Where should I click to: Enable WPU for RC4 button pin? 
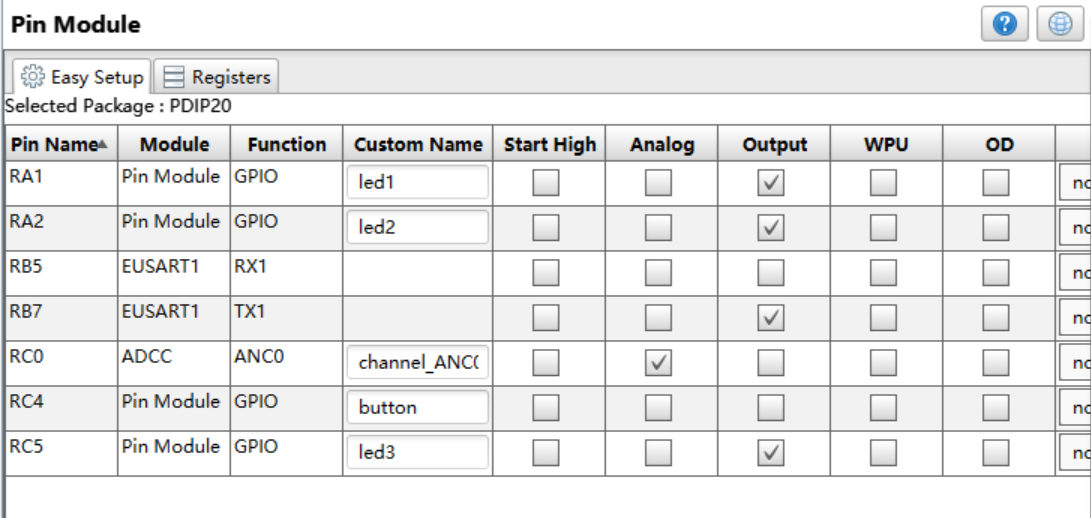884,408
